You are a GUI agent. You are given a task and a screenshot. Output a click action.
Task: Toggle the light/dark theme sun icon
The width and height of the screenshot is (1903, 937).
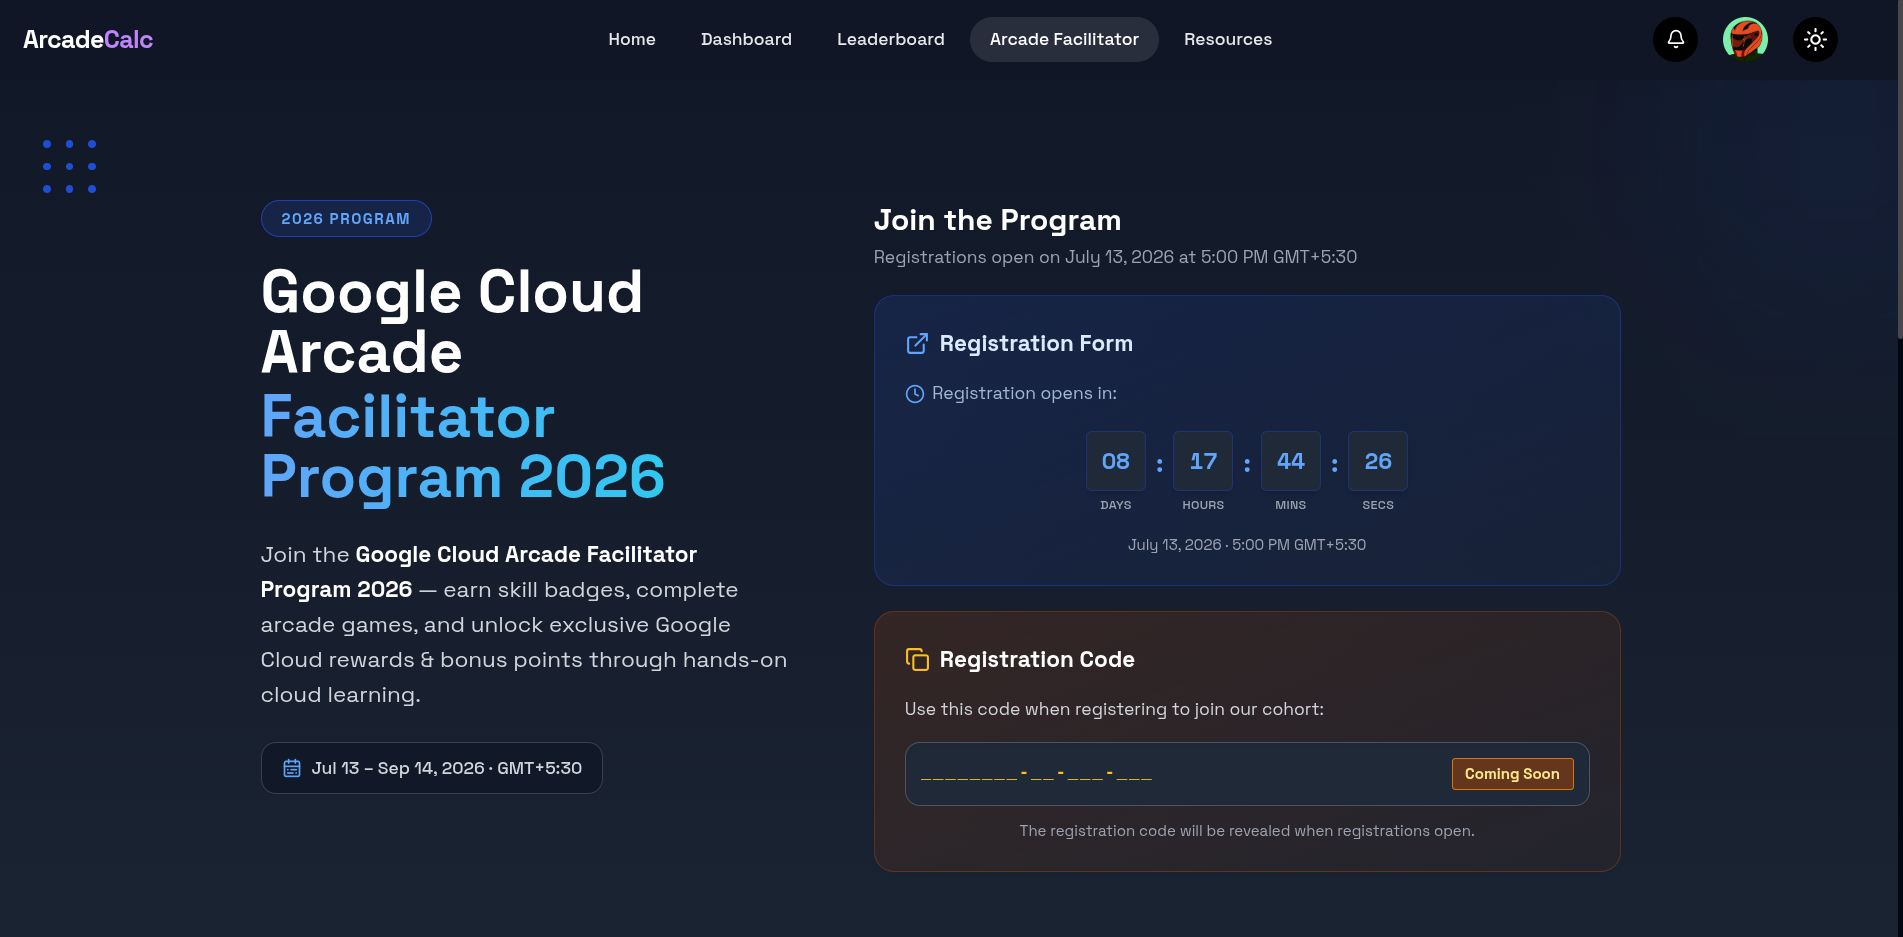pos(1815,39)
